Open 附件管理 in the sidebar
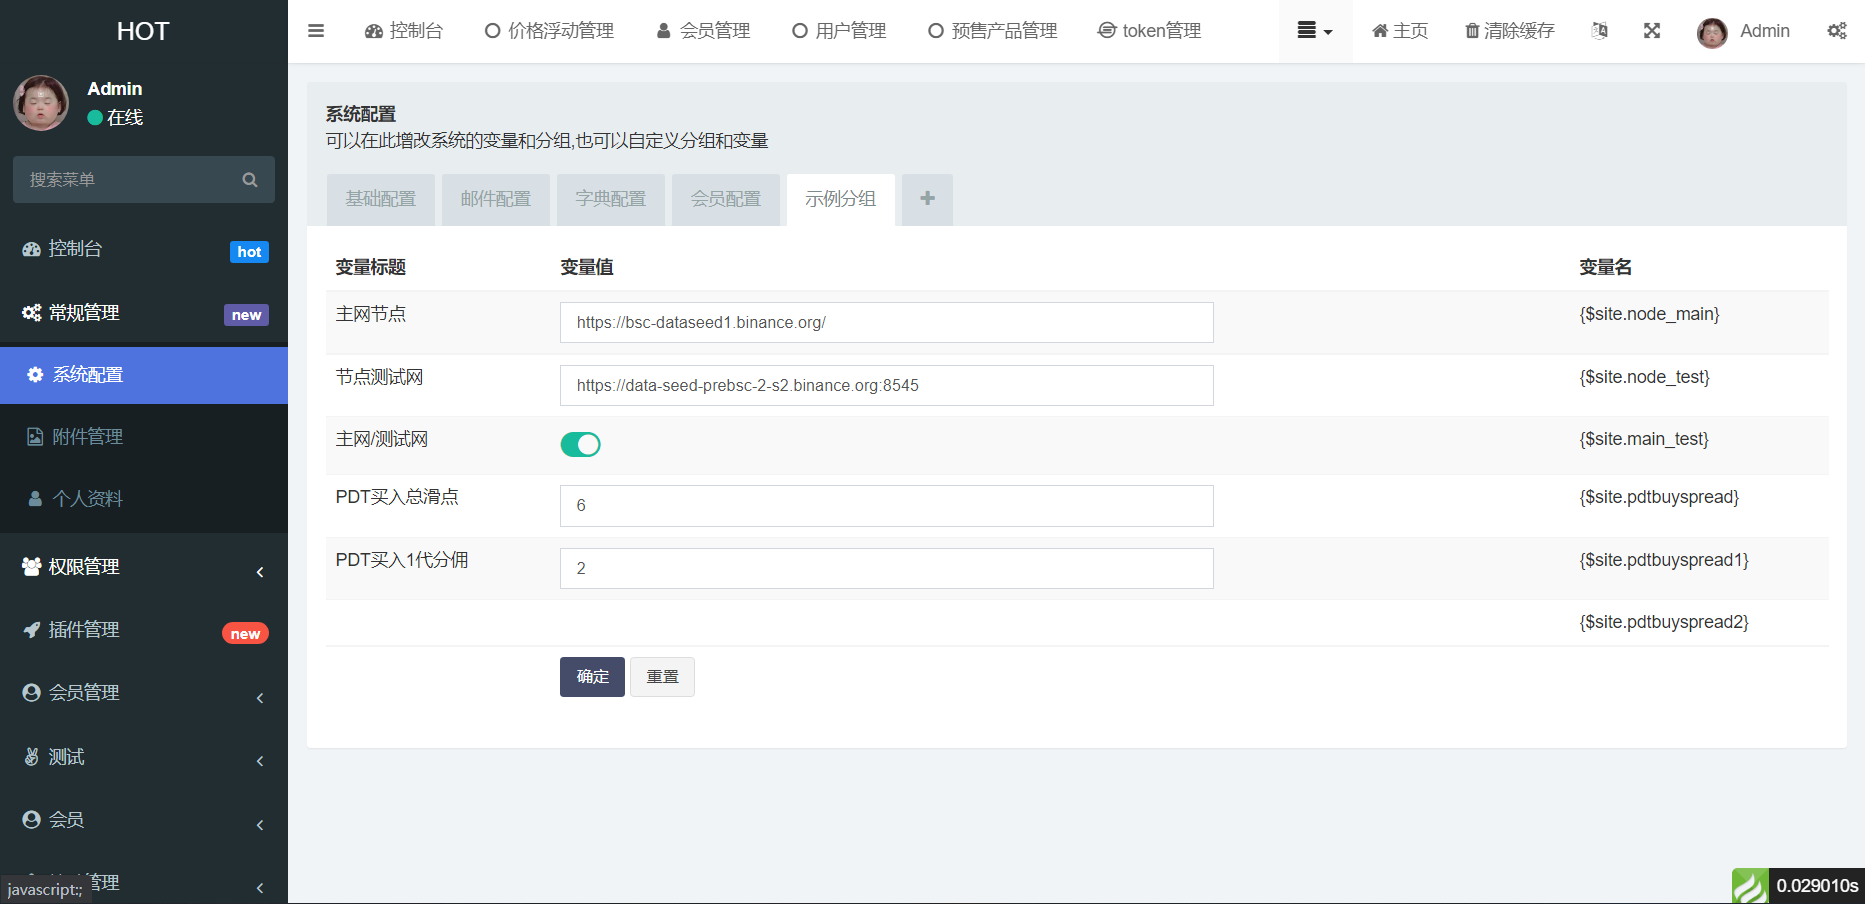The width and height of the screenshot is (1865, 904). 88,437
